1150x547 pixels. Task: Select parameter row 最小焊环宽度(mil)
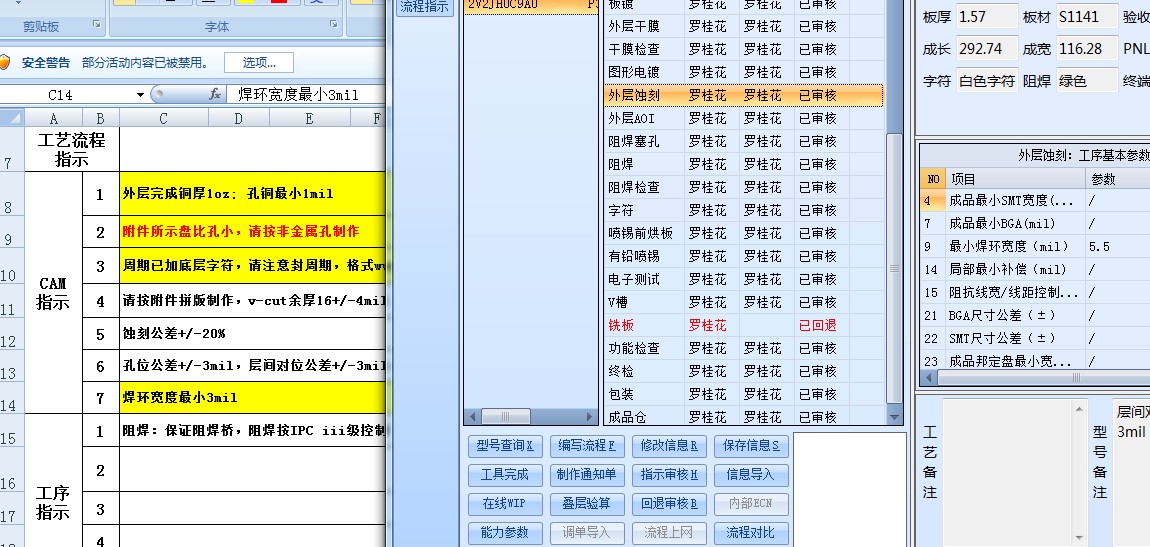[1036, 246]
